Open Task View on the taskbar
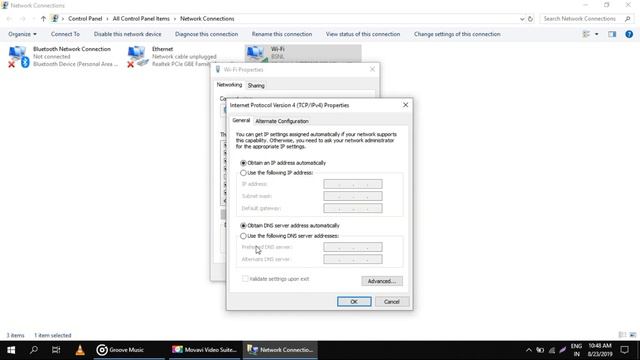Viewport: 640px width, 360px height. (x=56, y=350)
